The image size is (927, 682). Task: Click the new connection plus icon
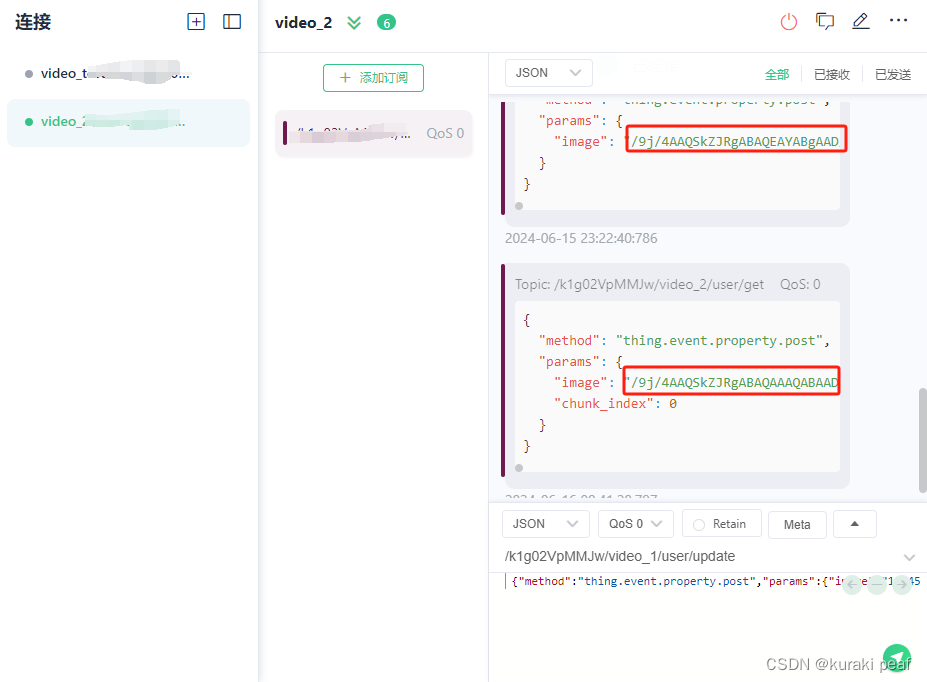pos(196,22)
